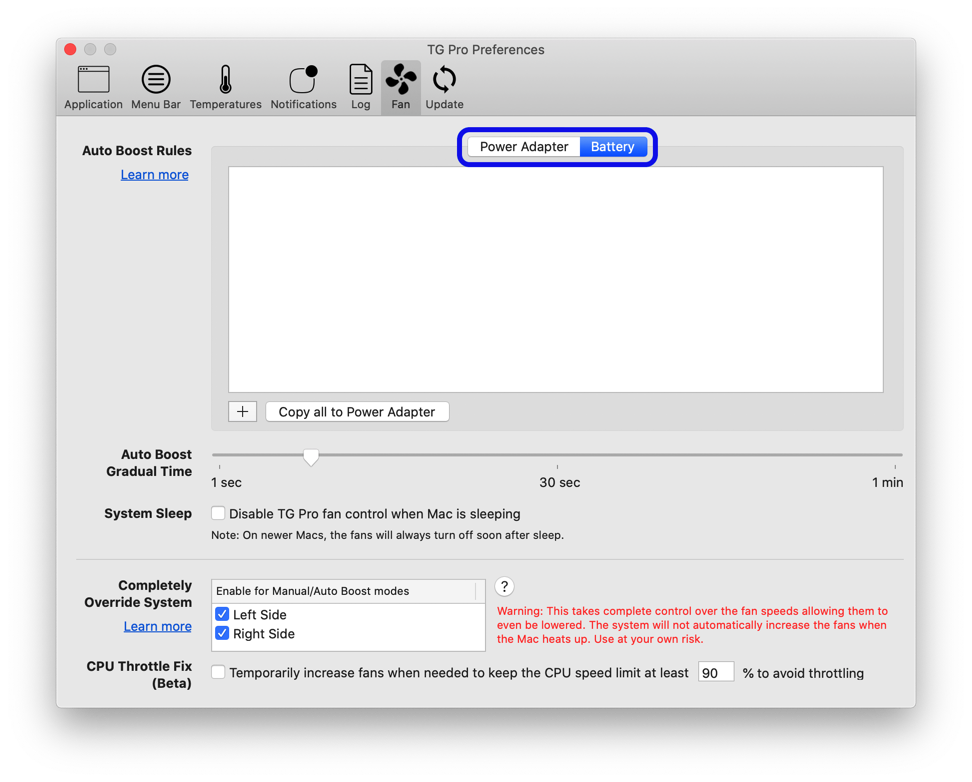Open the Update preferences pane

(444, 87)
